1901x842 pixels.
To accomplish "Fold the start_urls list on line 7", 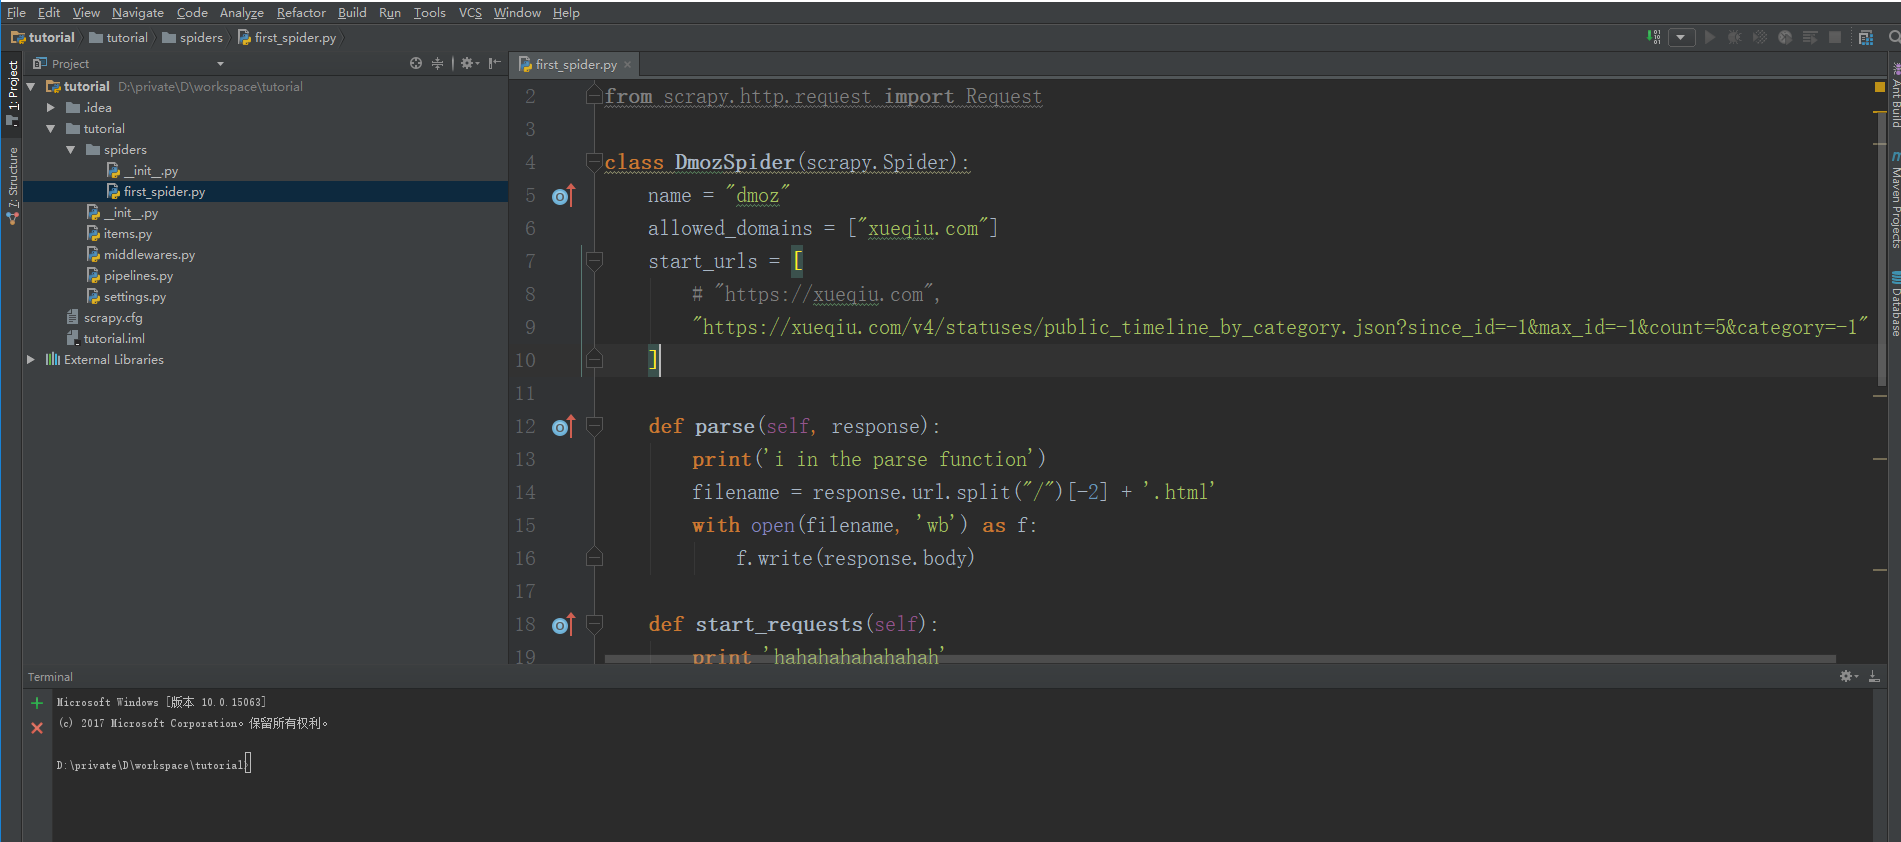I will pos(594,262).
